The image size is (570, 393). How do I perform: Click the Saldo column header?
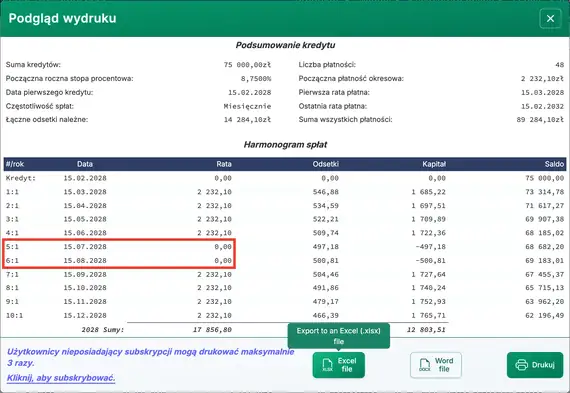click(554, 164)
